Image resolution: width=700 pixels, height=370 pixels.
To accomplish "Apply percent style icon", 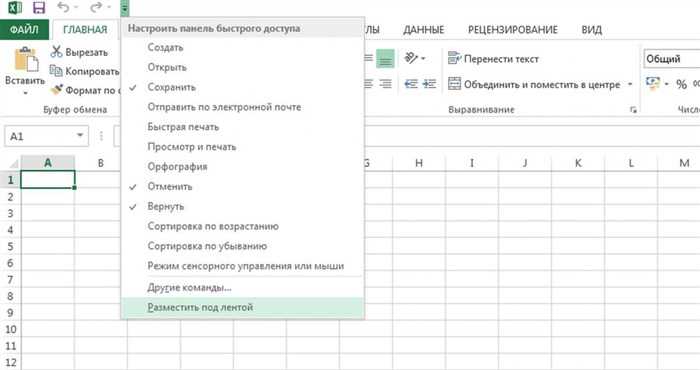I will click(681, 84).
